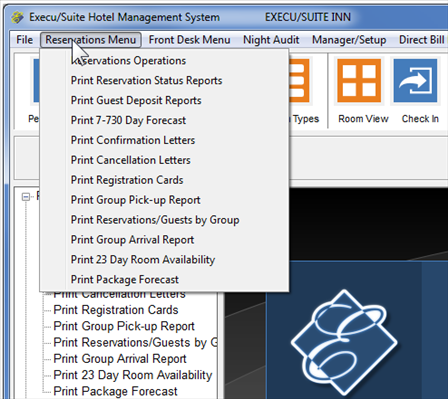
Task: Choose Print Reservation Status Reports menu entry
Action: tap(164, 81)
